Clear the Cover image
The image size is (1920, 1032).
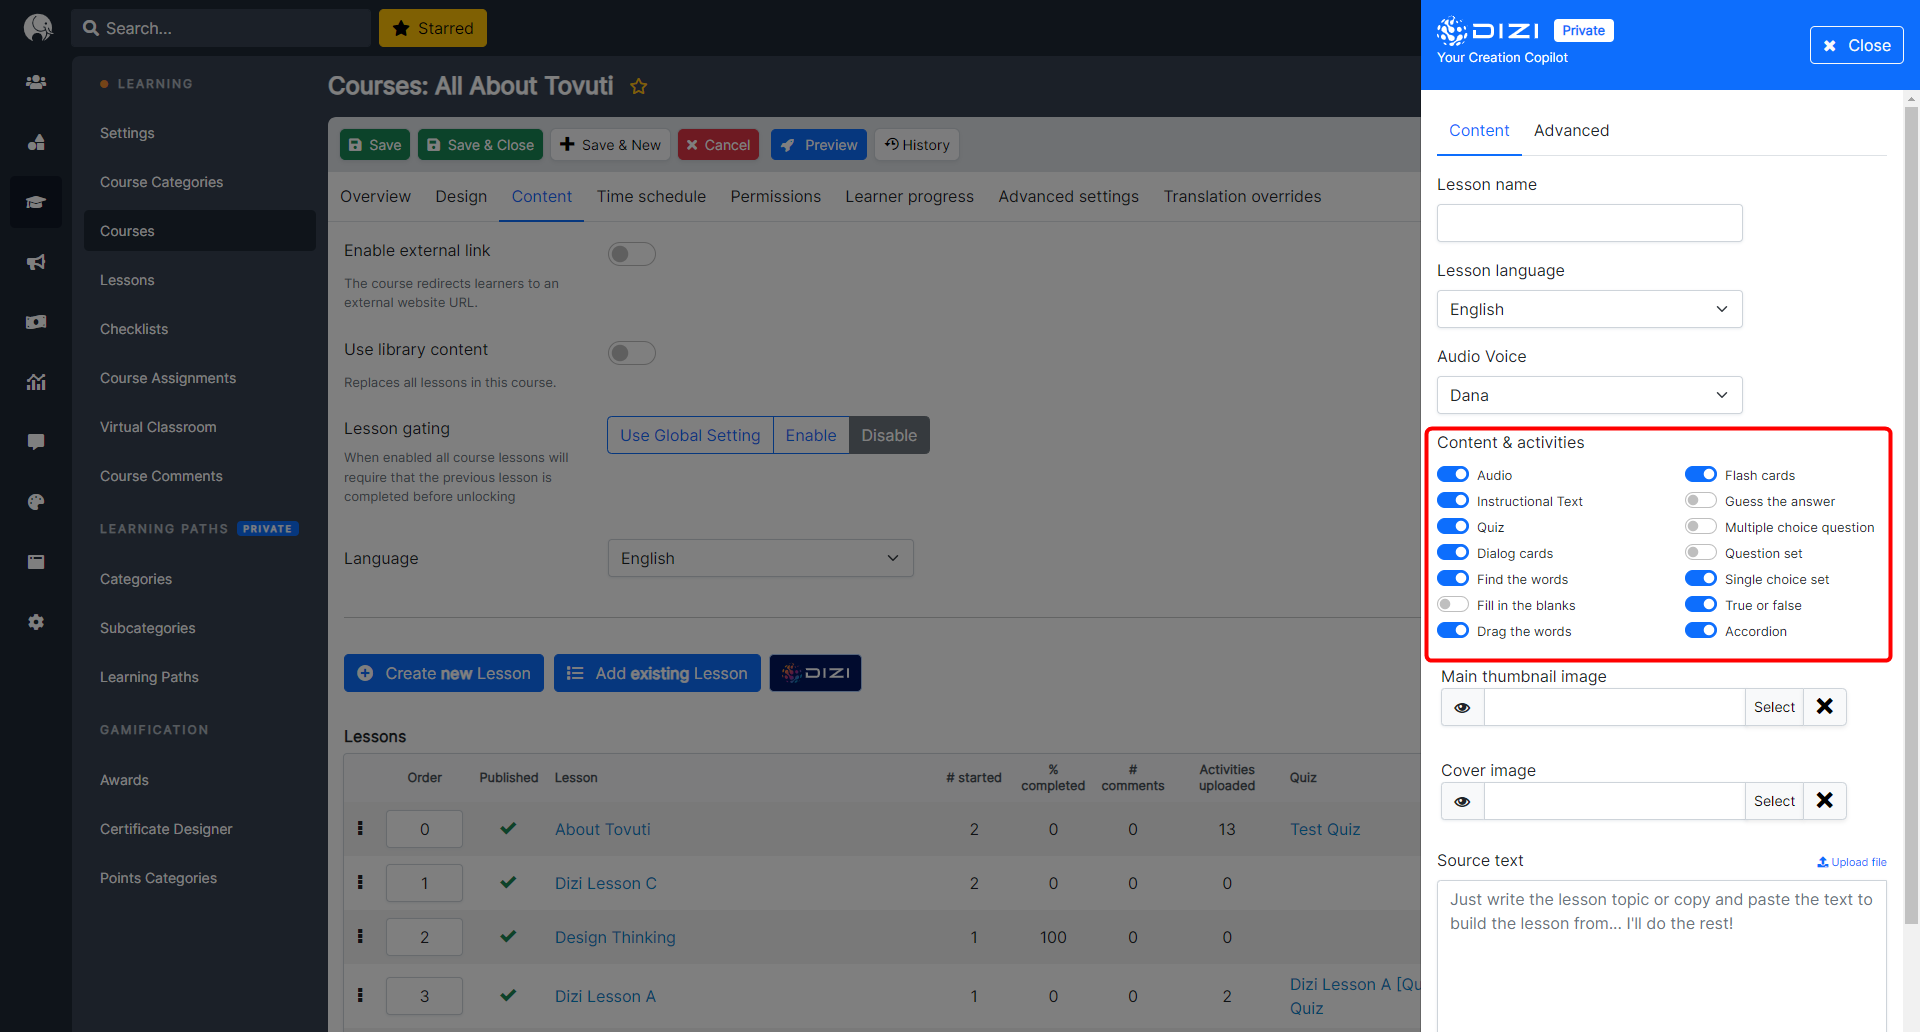click(1825, 801)
